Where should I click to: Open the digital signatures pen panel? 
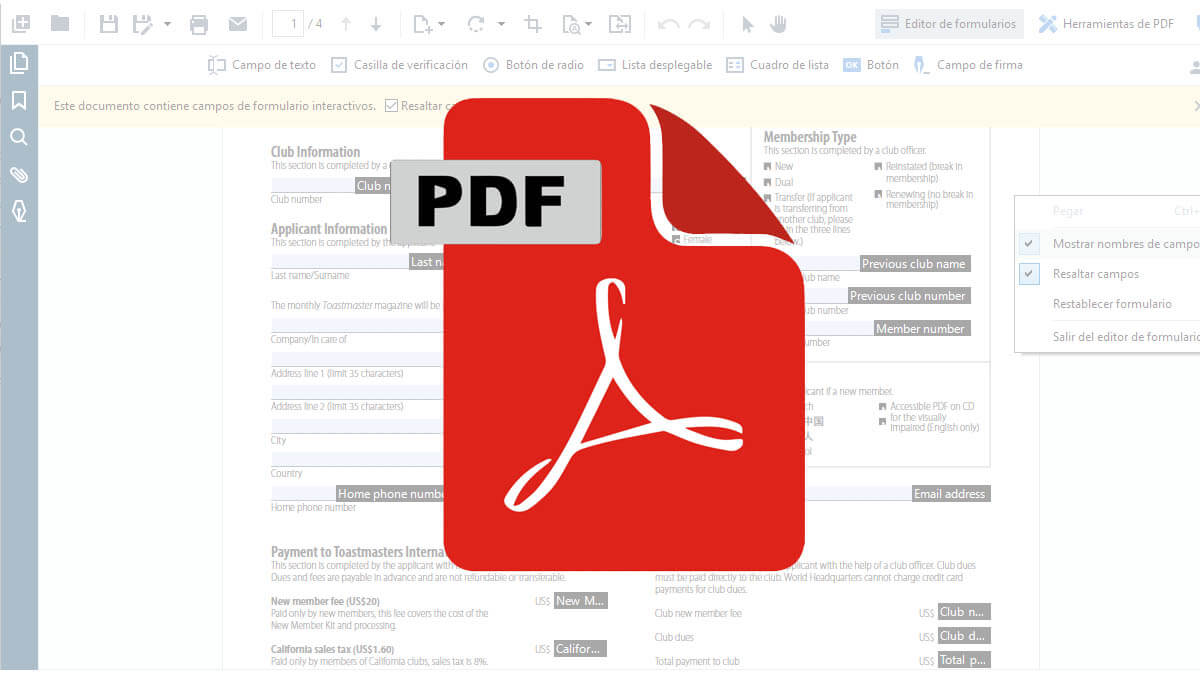pyautogui.click(x=18, y=211)
